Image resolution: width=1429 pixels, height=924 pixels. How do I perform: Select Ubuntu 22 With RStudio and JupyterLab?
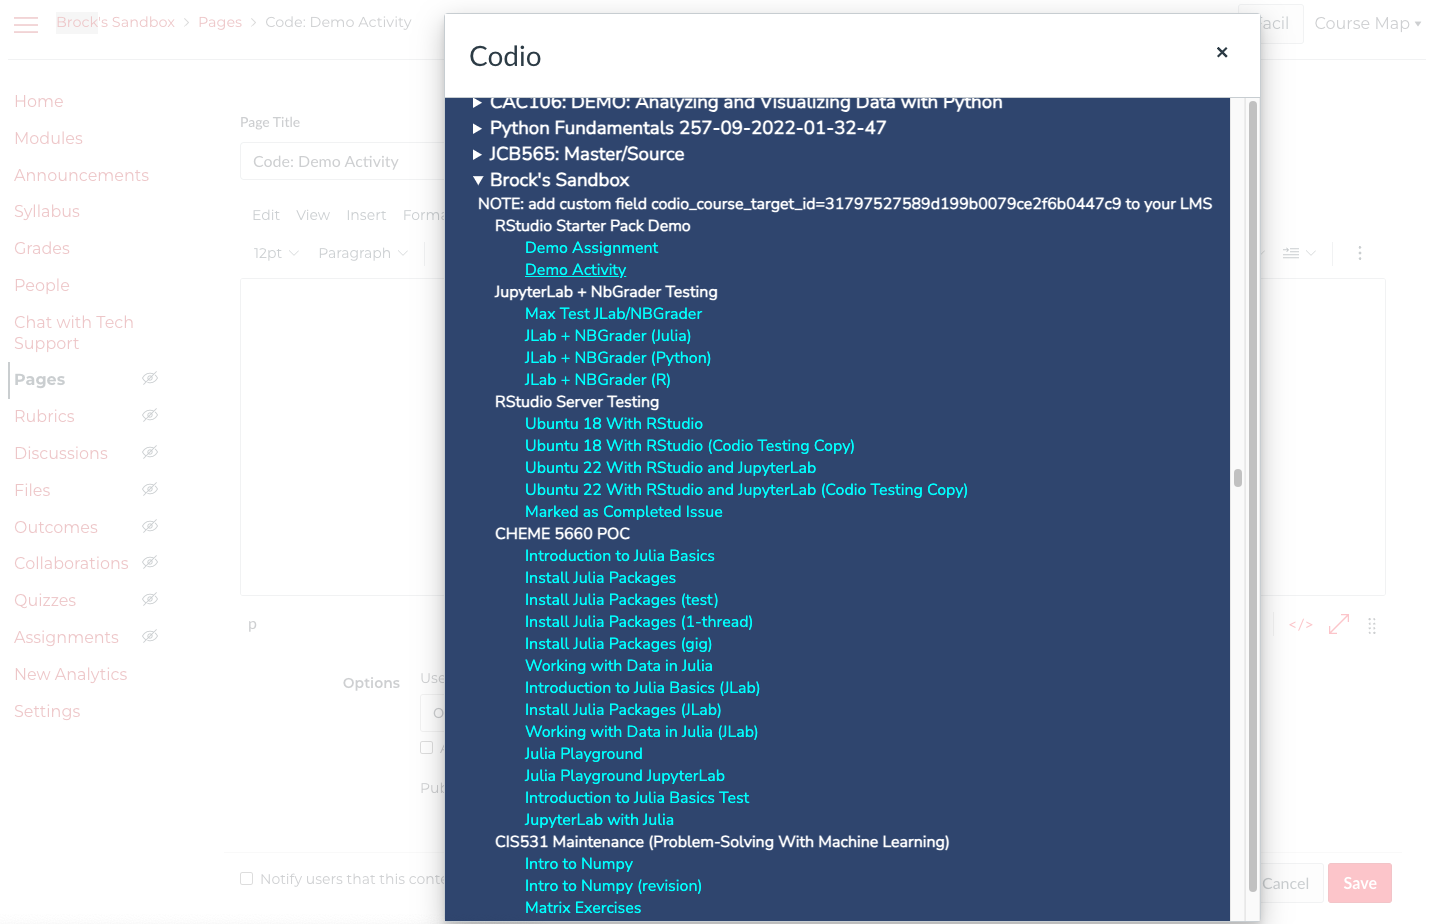(670, 468)
